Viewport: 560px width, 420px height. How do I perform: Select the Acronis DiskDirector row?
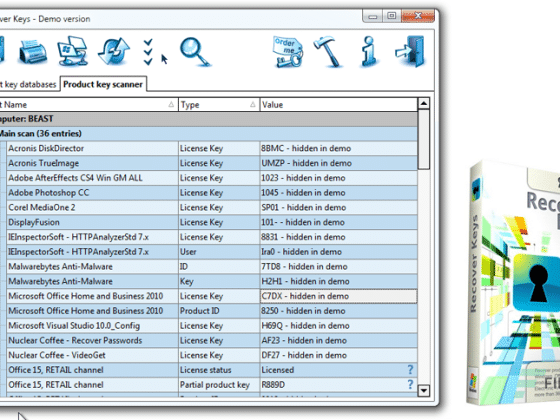212,148
